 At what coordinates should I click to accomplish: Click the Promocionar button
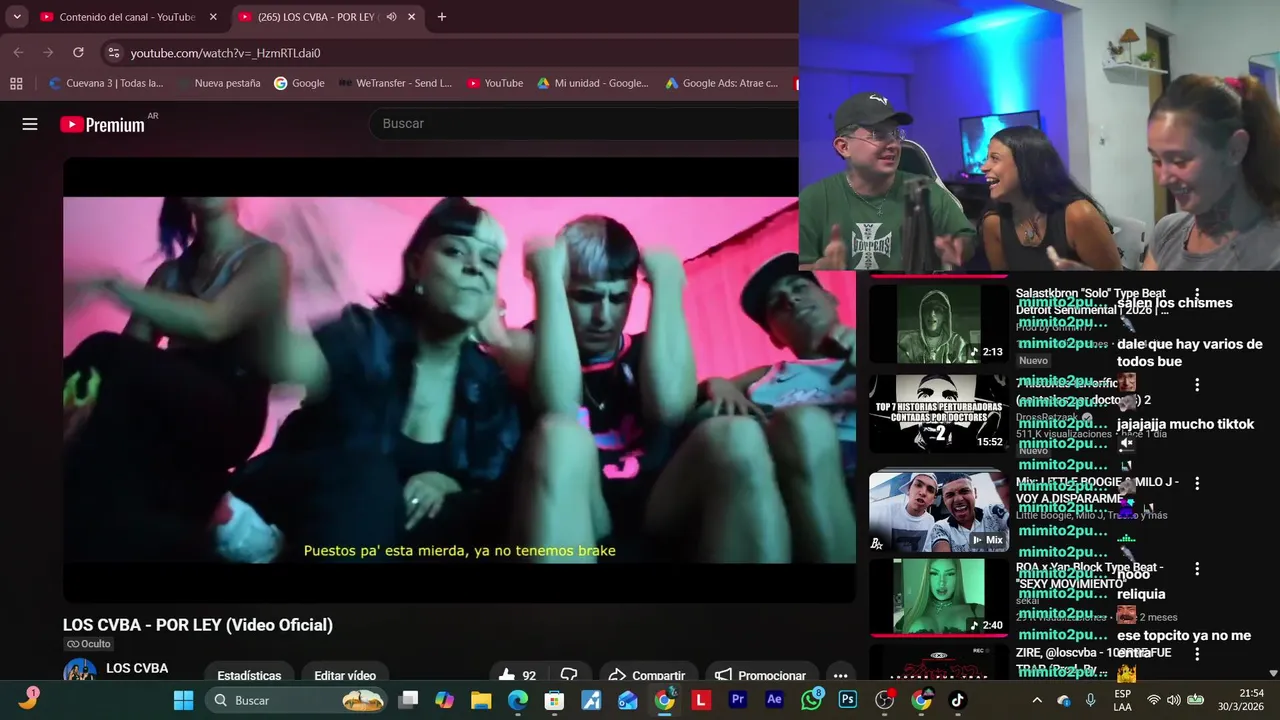click(x=760, y=675)
